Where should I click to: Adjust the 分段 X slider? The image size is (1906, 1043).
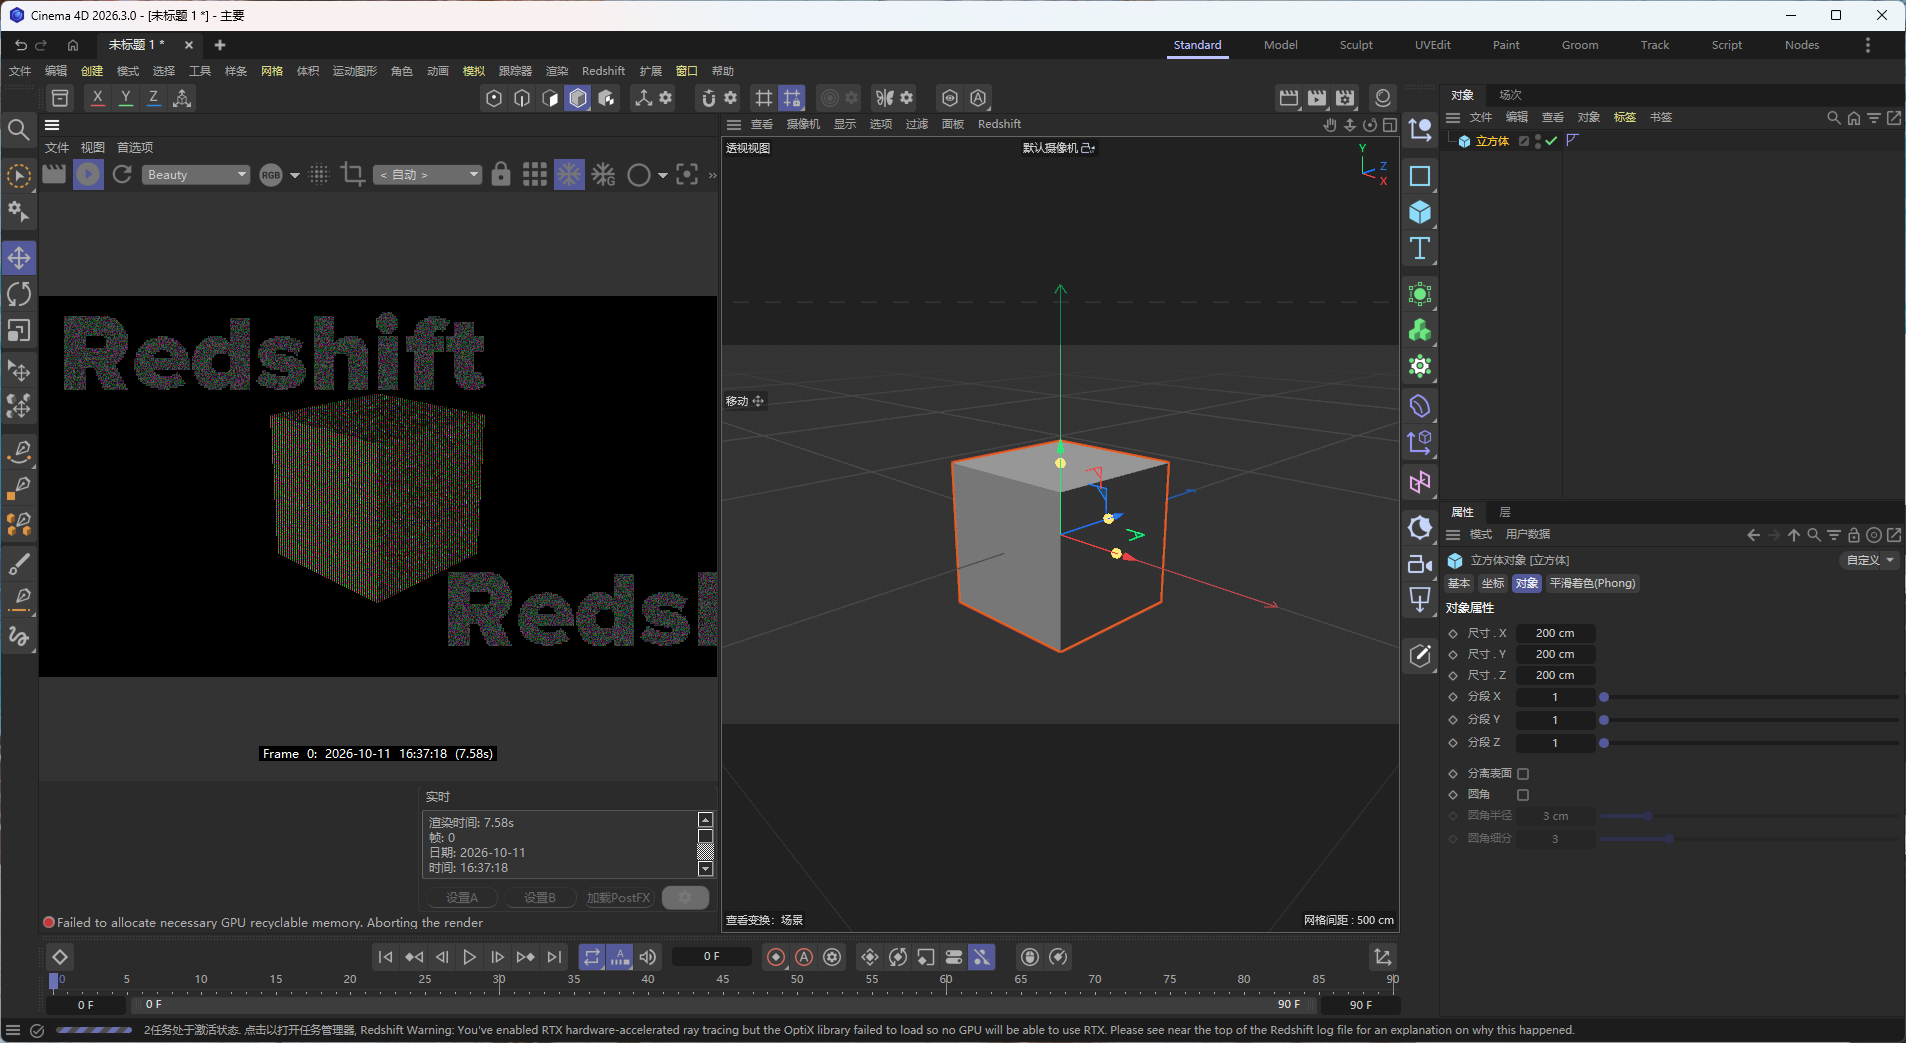[1749, 697]
